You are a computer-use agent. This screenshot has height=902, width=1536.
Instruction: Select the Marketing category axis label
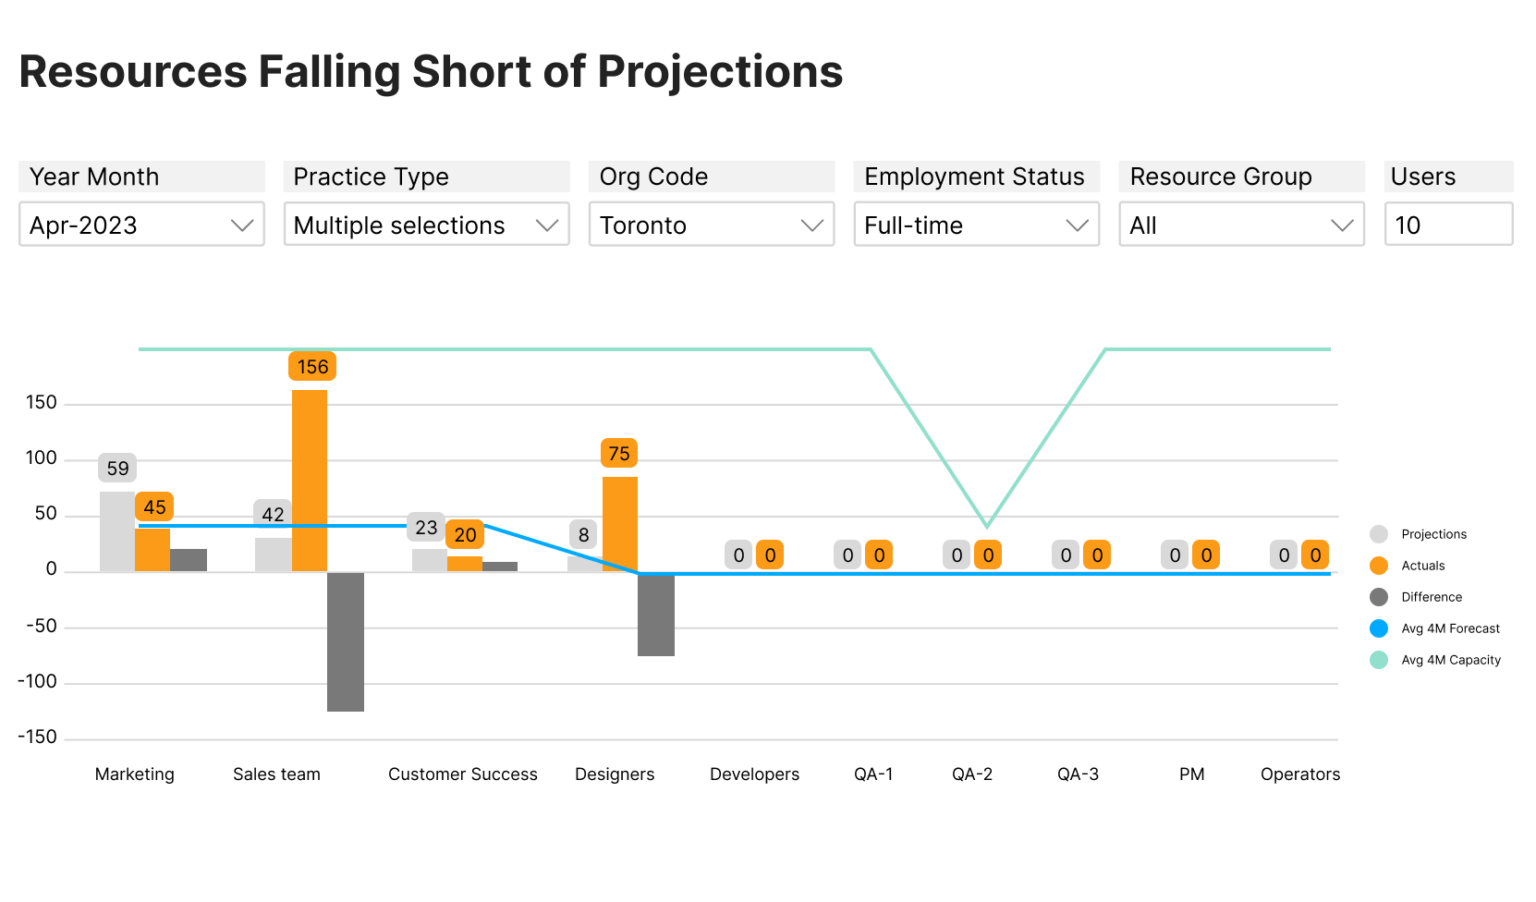pyautogui.click(x=134, y=774)
